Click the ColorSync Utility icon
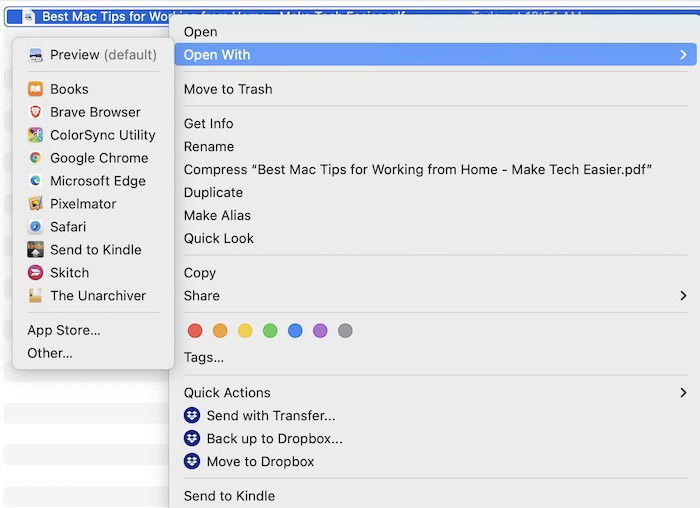This screenshot has width=700, height=508. coord(36,135)
